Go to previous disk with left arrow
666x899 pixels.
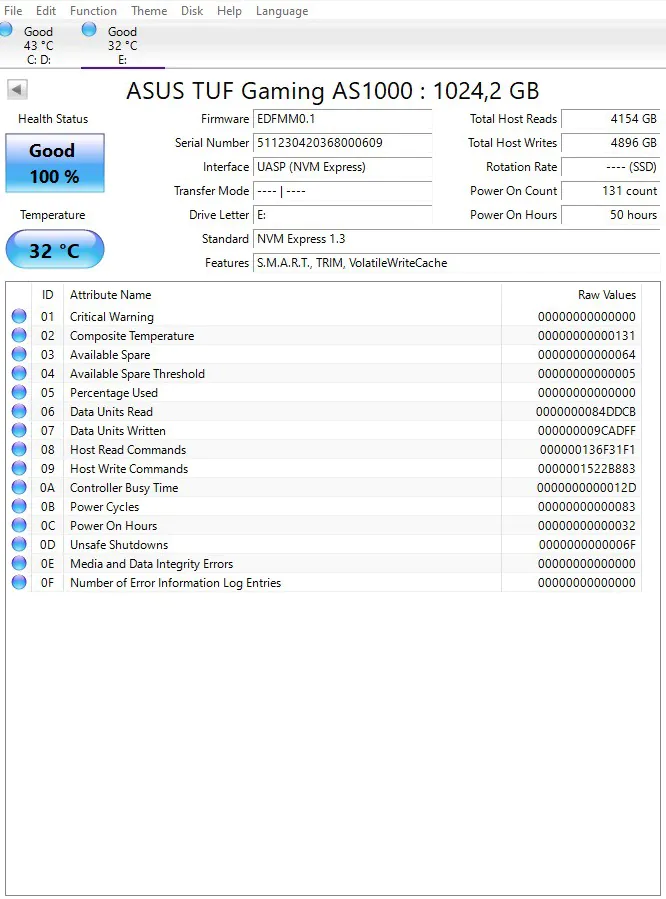17,89
